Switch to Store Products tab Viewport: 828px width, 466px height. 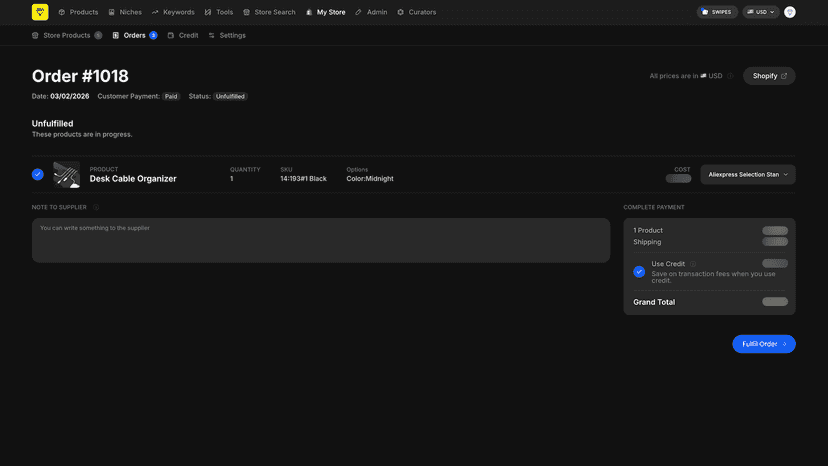click(67, 35)
